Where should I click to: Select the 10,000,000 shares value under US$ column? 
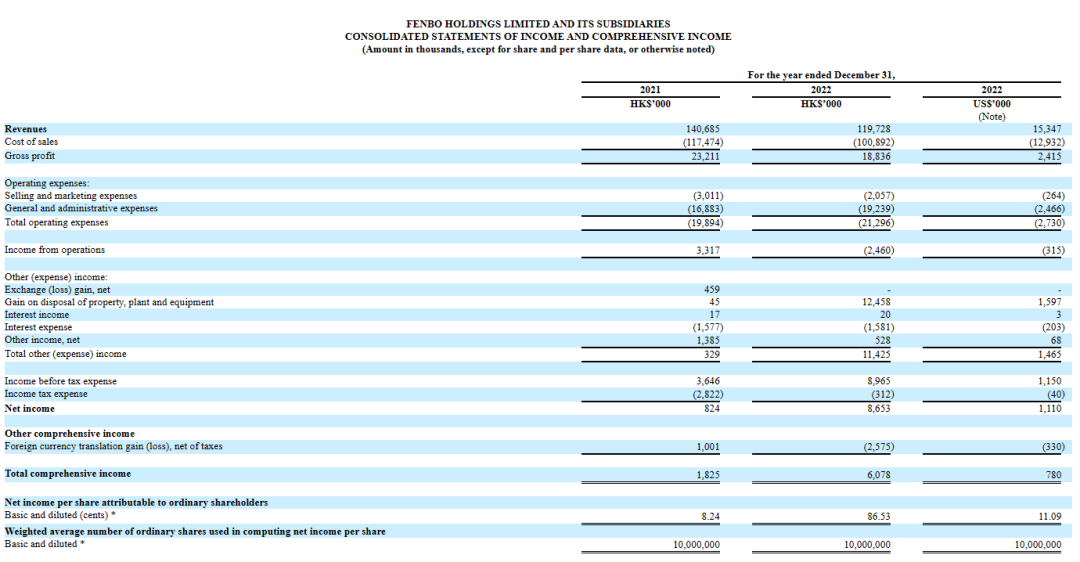click(1038, 545)
